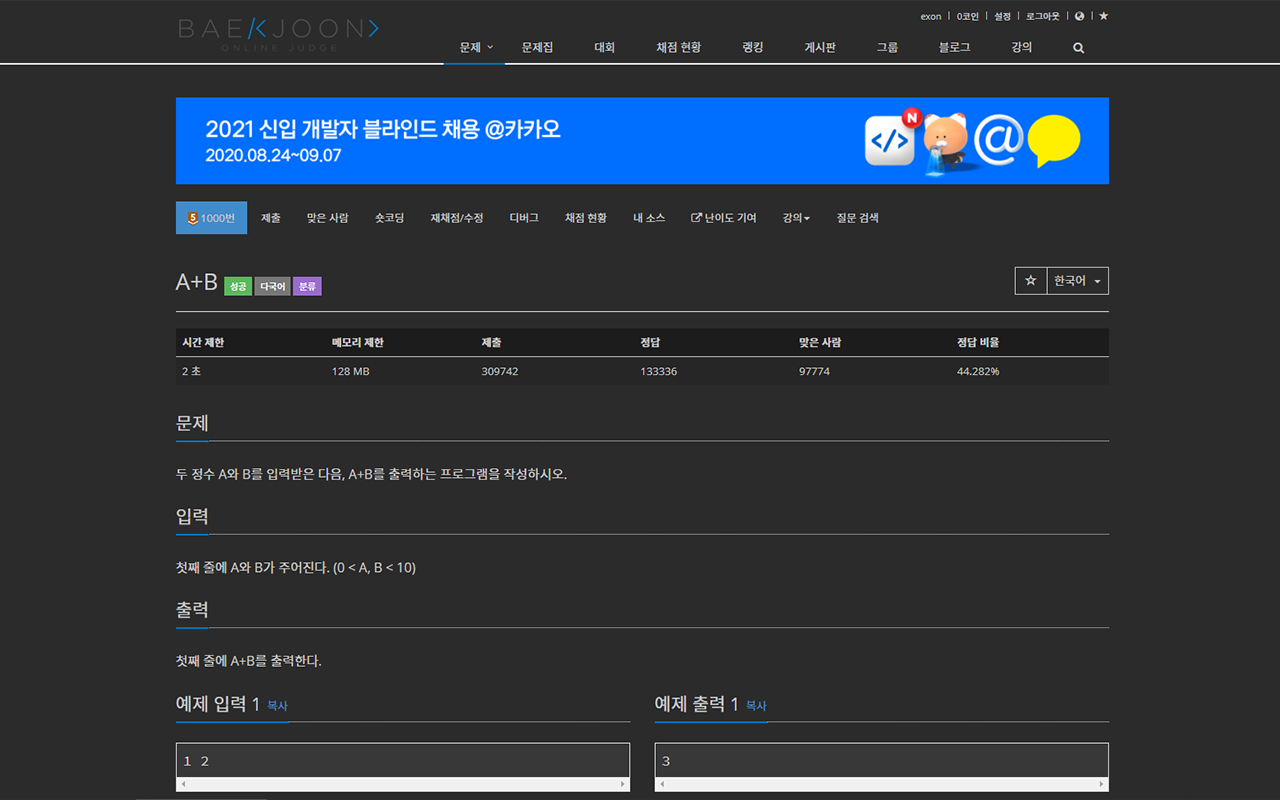Favorite the problem with the star button
1280x800 pixels.
(1030, 281)
